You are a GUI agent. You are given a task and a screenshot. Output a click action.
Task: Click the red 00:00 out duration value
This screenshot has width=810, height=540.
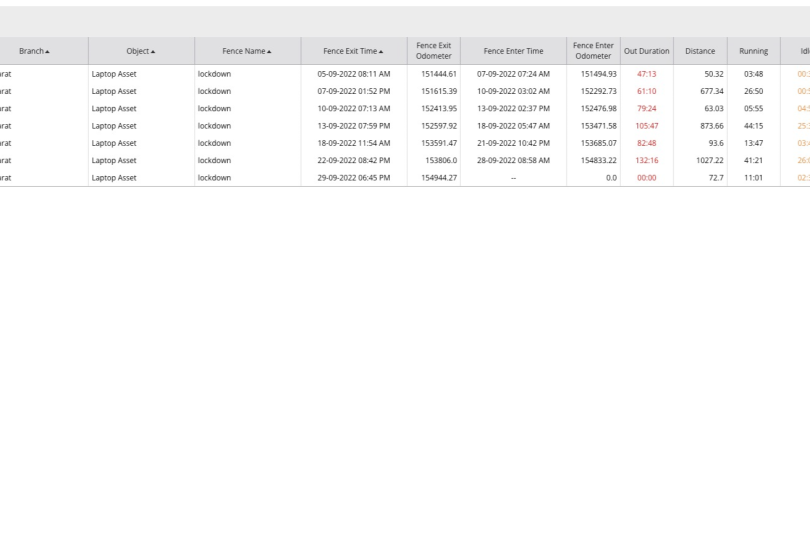point(646,178)
